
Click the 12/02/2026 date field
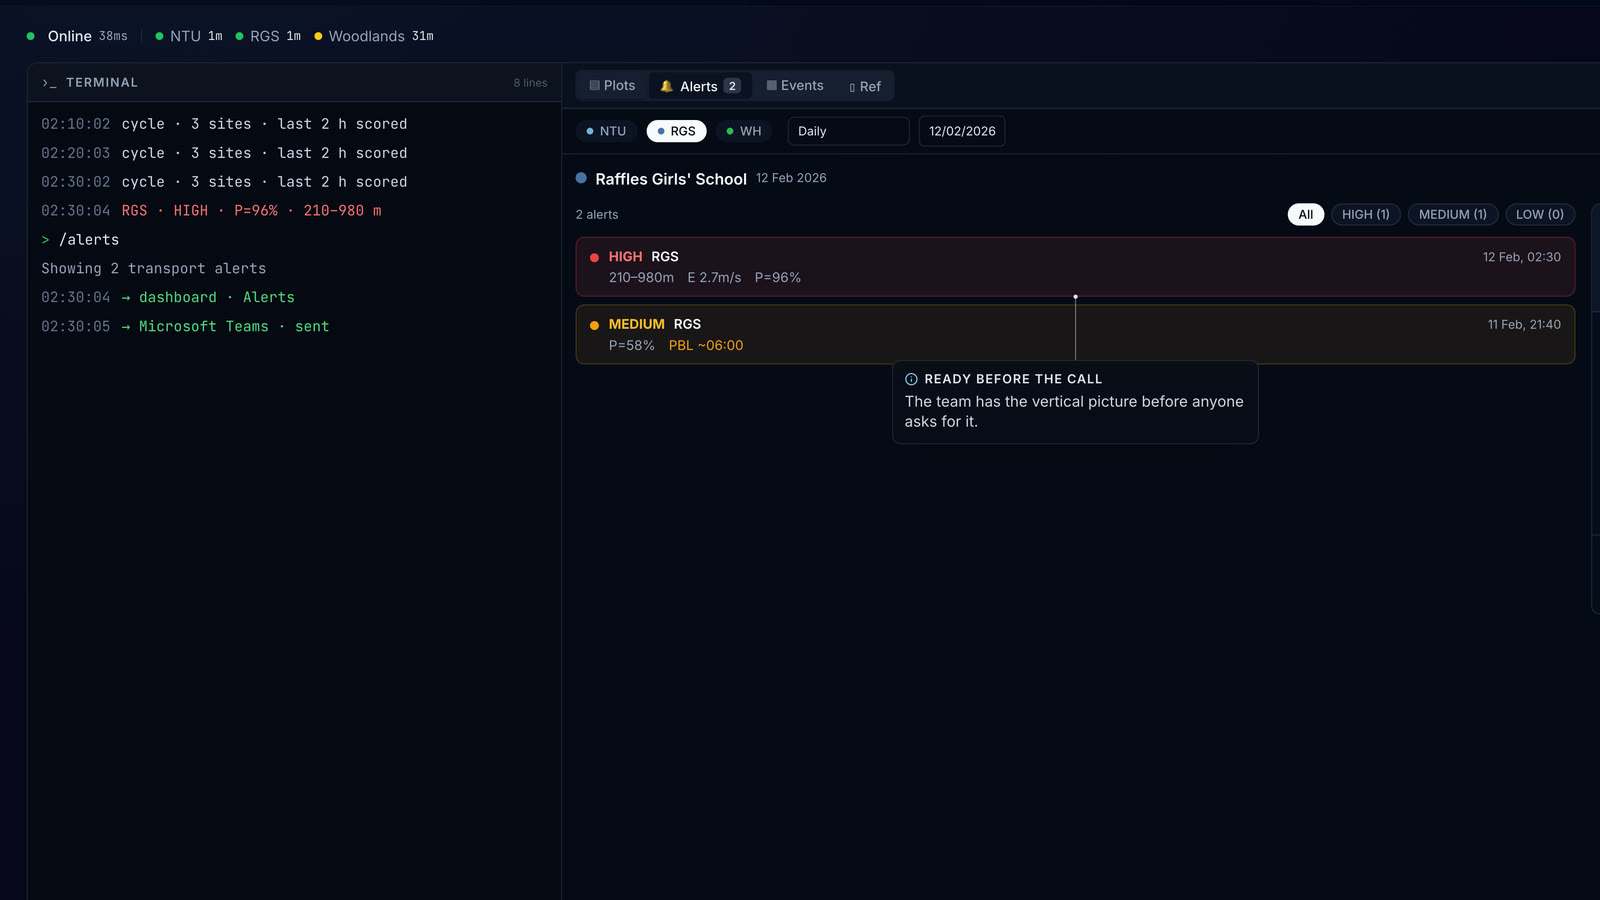[962, 131]
